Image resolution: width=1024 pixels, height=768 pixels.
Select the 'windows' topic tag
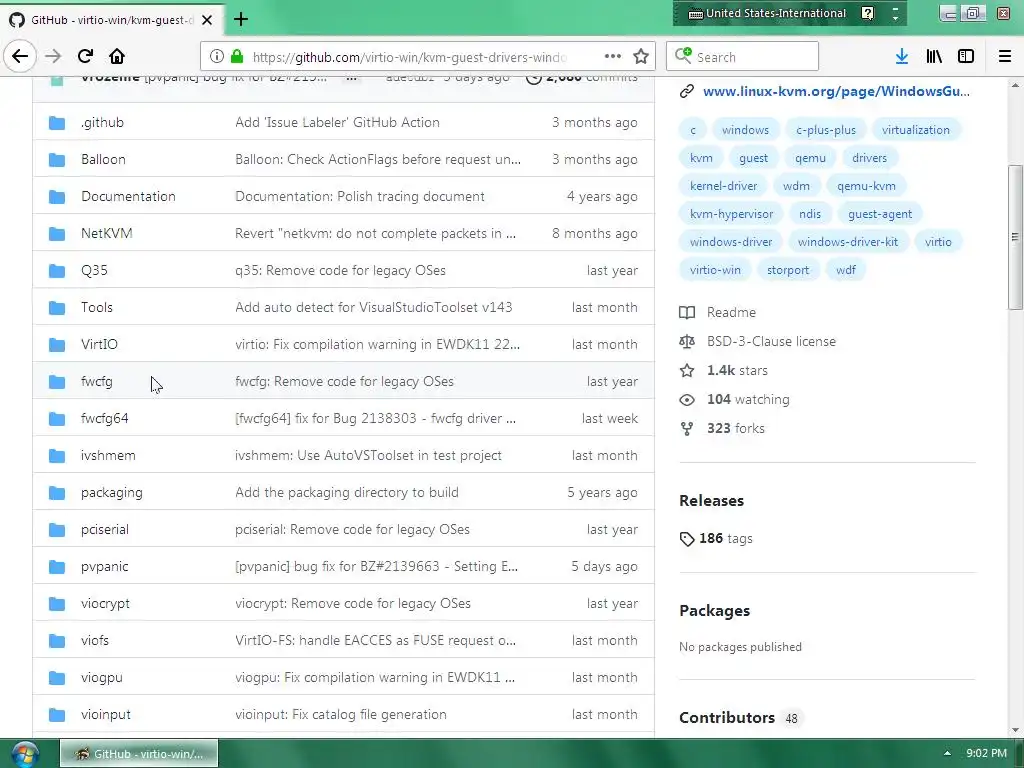click(x=745, y=130)
